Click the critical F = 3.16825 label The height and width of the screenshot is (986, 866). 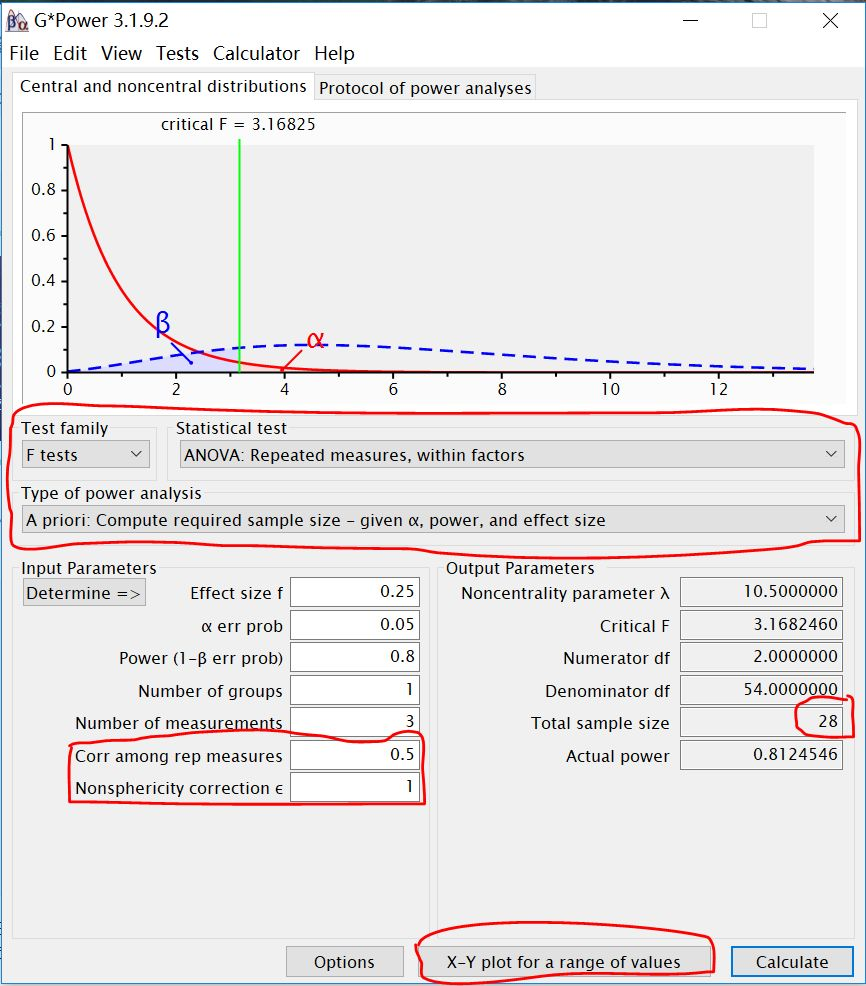(x=238, y=125)
